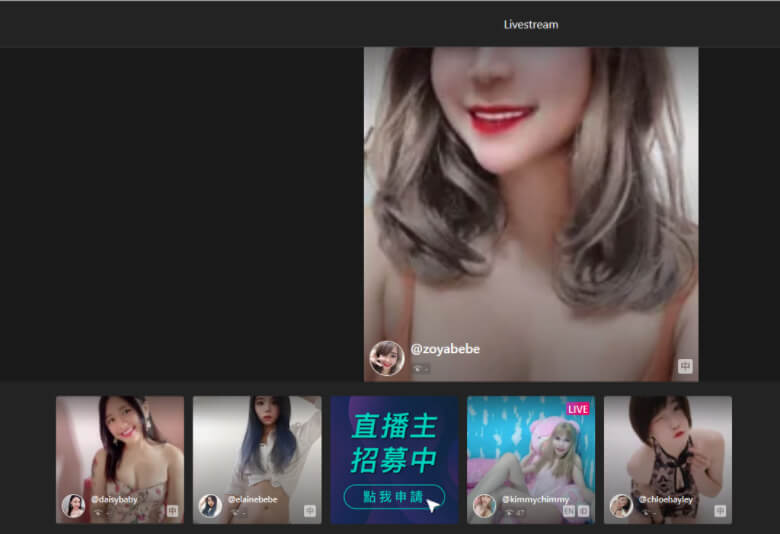Click the language badge on daisybaby thumbnail
780x534 pixels.
coord(173,510)
